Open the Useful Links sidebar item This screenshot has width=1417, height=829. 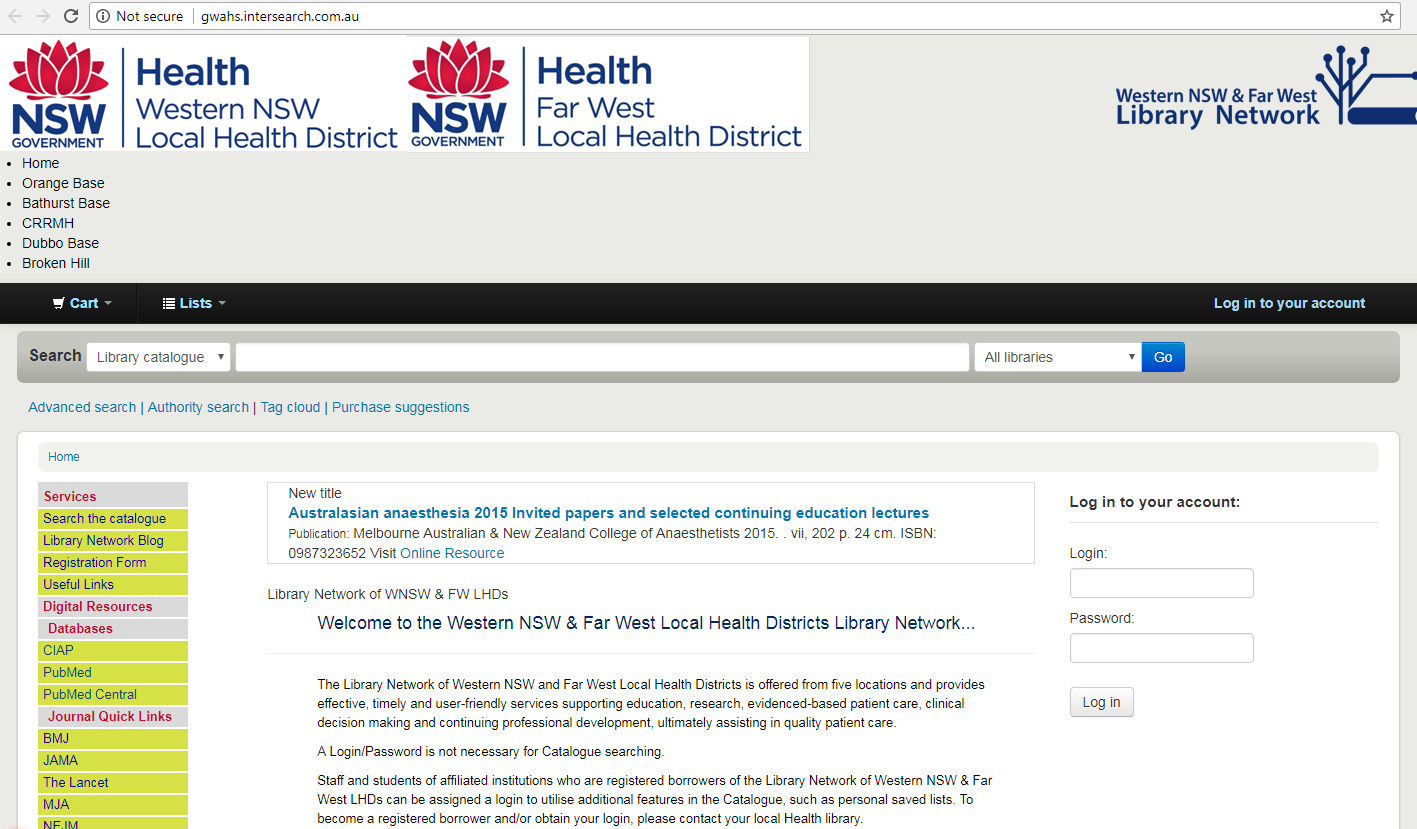coord(113,584)
